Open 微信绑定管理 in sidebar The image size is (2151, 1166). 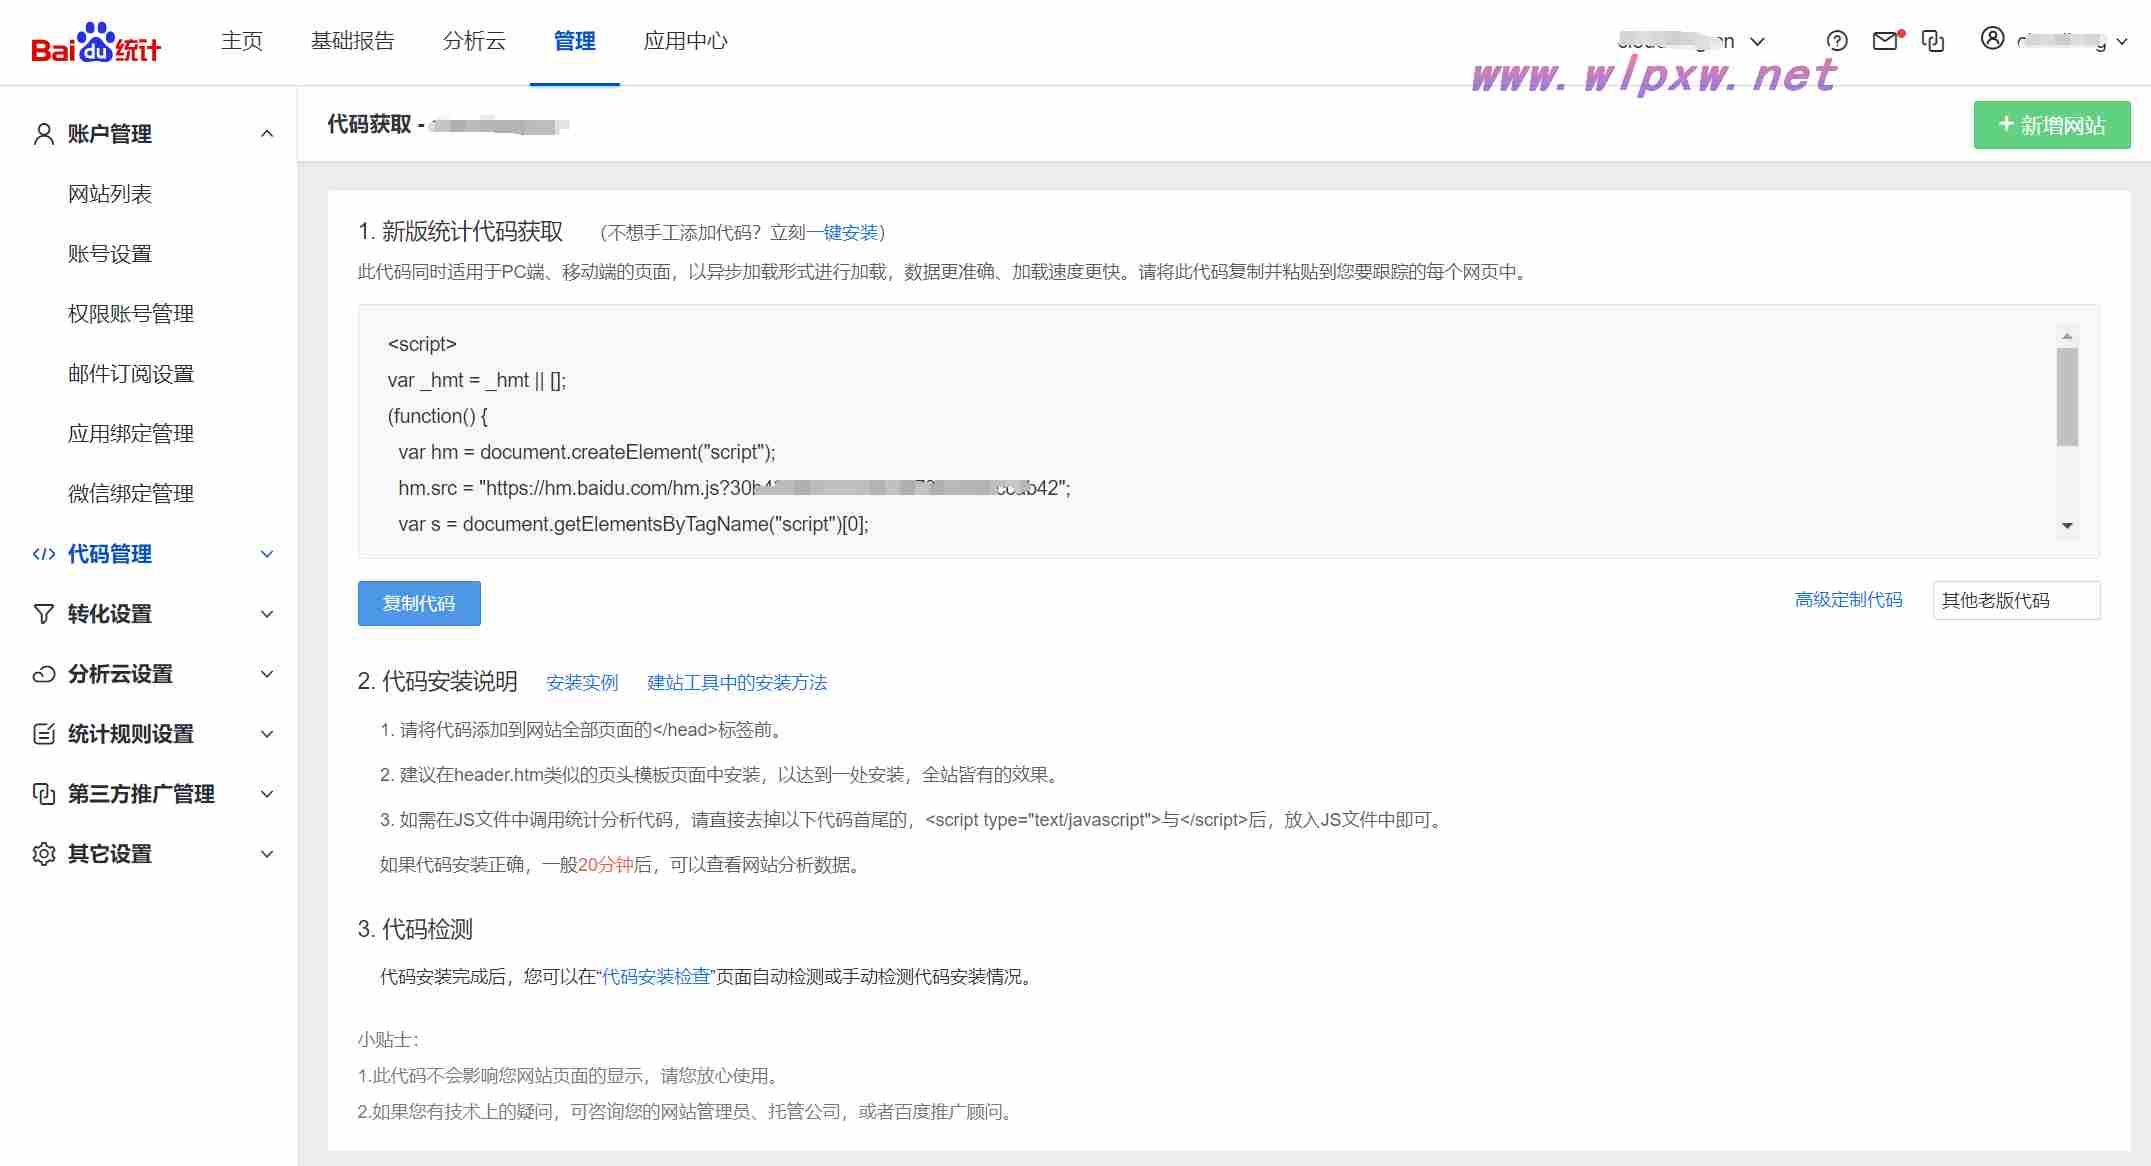(x=131, y=494)
